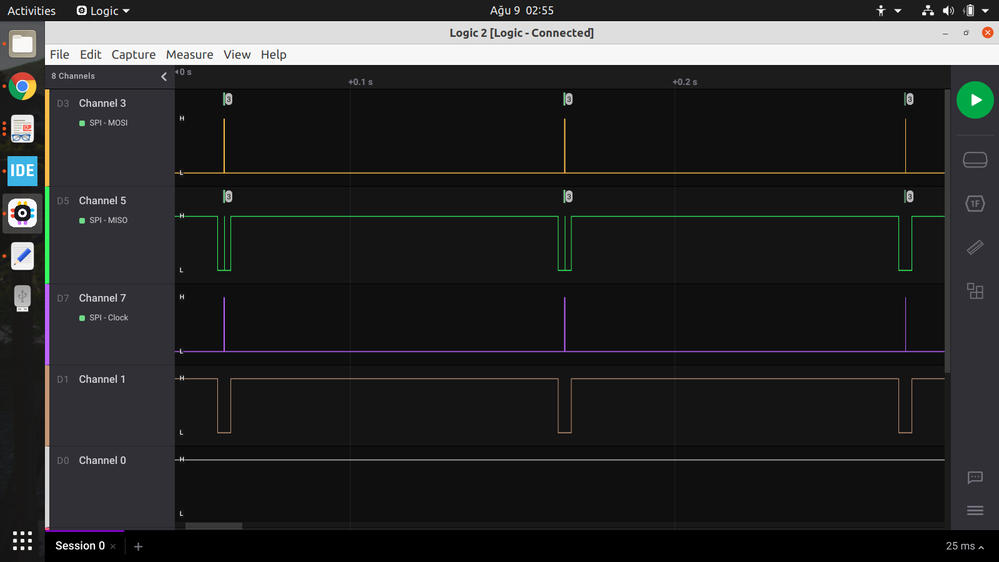The height and width of the screenshot is (562, 999).
Task: Open the accessibility menu in top bar
Action: coord(888,11)
